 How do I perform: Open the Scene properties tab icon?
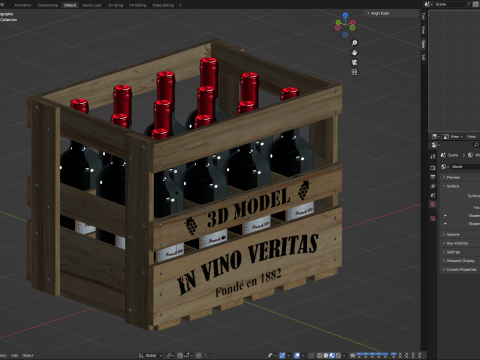click(433, 195)
